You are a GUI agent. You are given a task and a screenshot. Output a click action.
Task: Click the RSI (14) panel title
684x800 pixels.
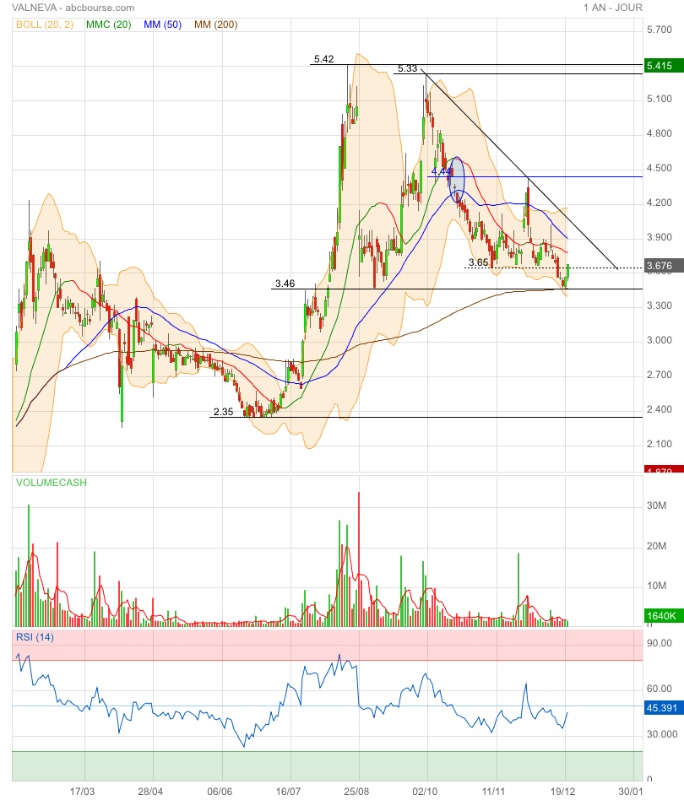coord(35,637)
